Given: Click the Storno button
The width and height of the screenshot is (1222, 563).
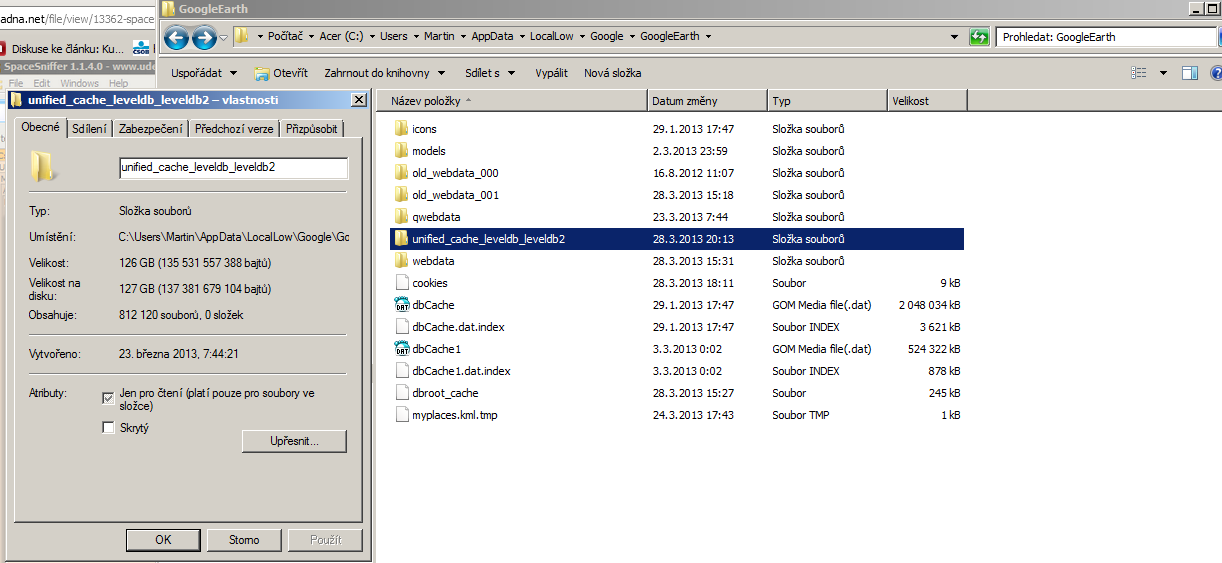Looking at the screenshot, I should tap(244, 540).
